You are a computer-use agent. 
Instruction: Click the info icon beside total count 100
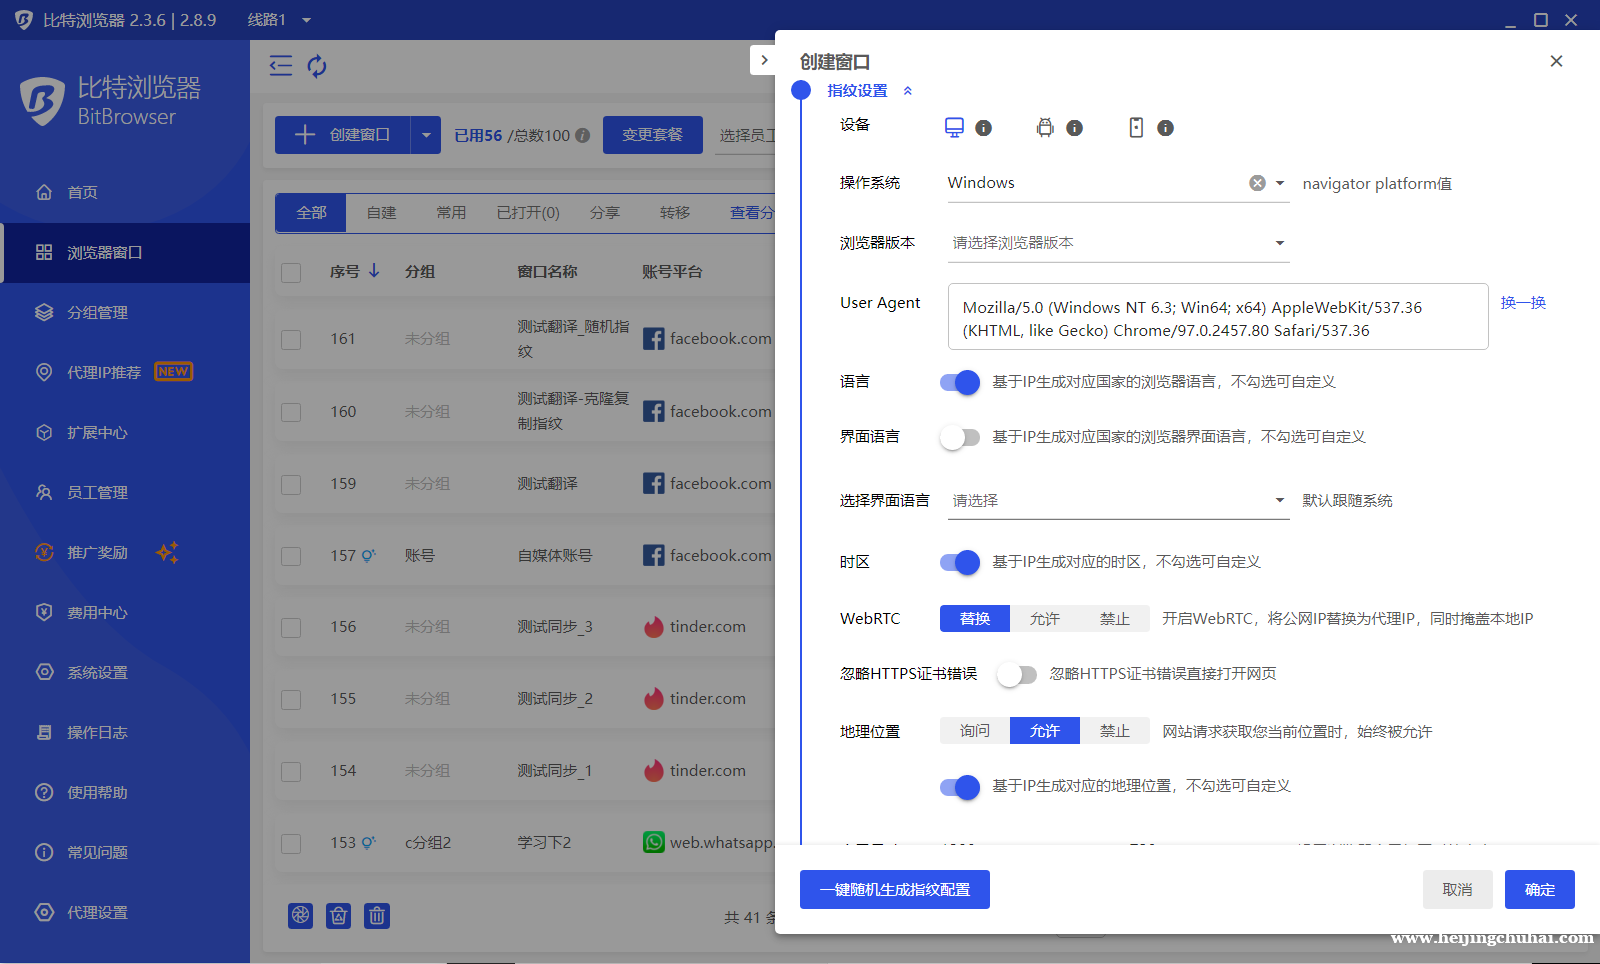582,135
